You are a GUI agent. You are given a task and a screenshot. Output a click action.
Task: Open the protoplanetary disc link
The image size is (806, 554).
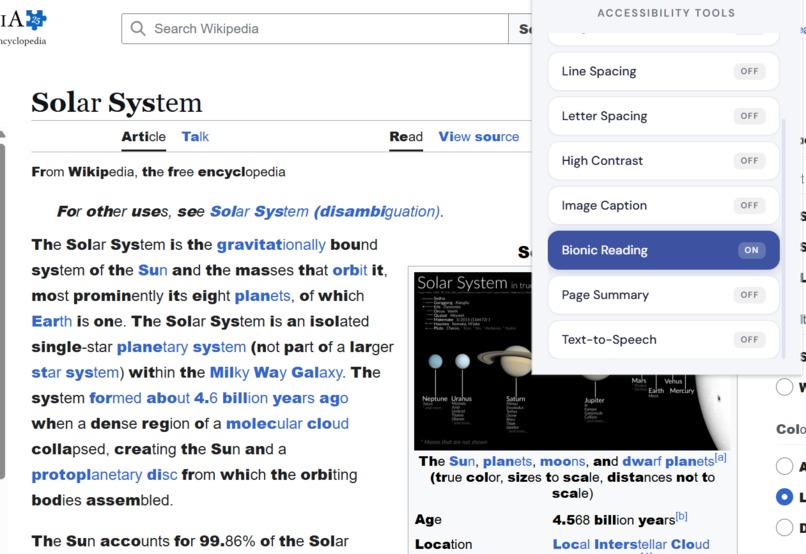pos(104,475)
